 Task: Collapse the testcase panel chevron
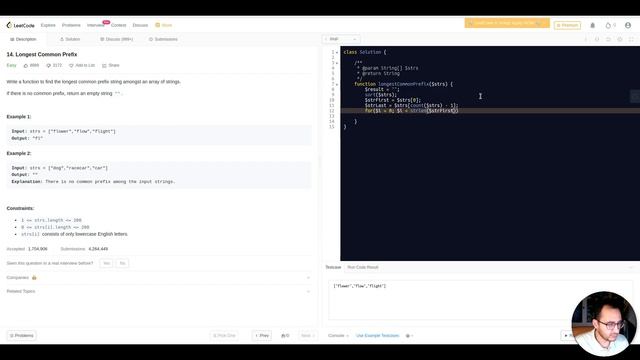click(x=631, y=267)
